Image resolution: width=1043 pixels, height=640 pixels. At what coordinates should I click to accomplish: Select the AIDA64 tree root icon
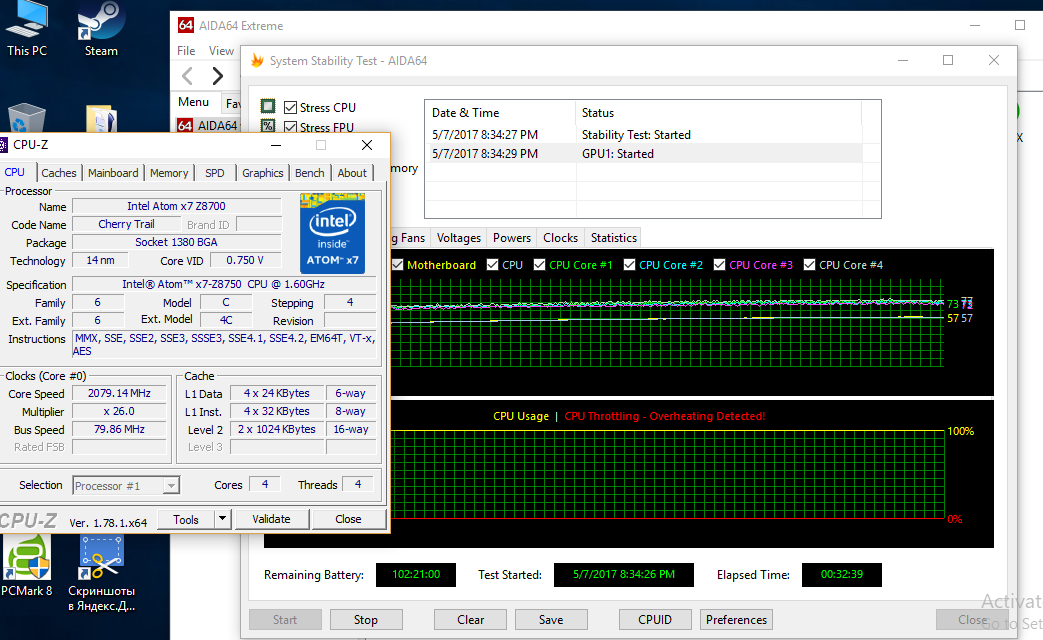coord(185,125)
